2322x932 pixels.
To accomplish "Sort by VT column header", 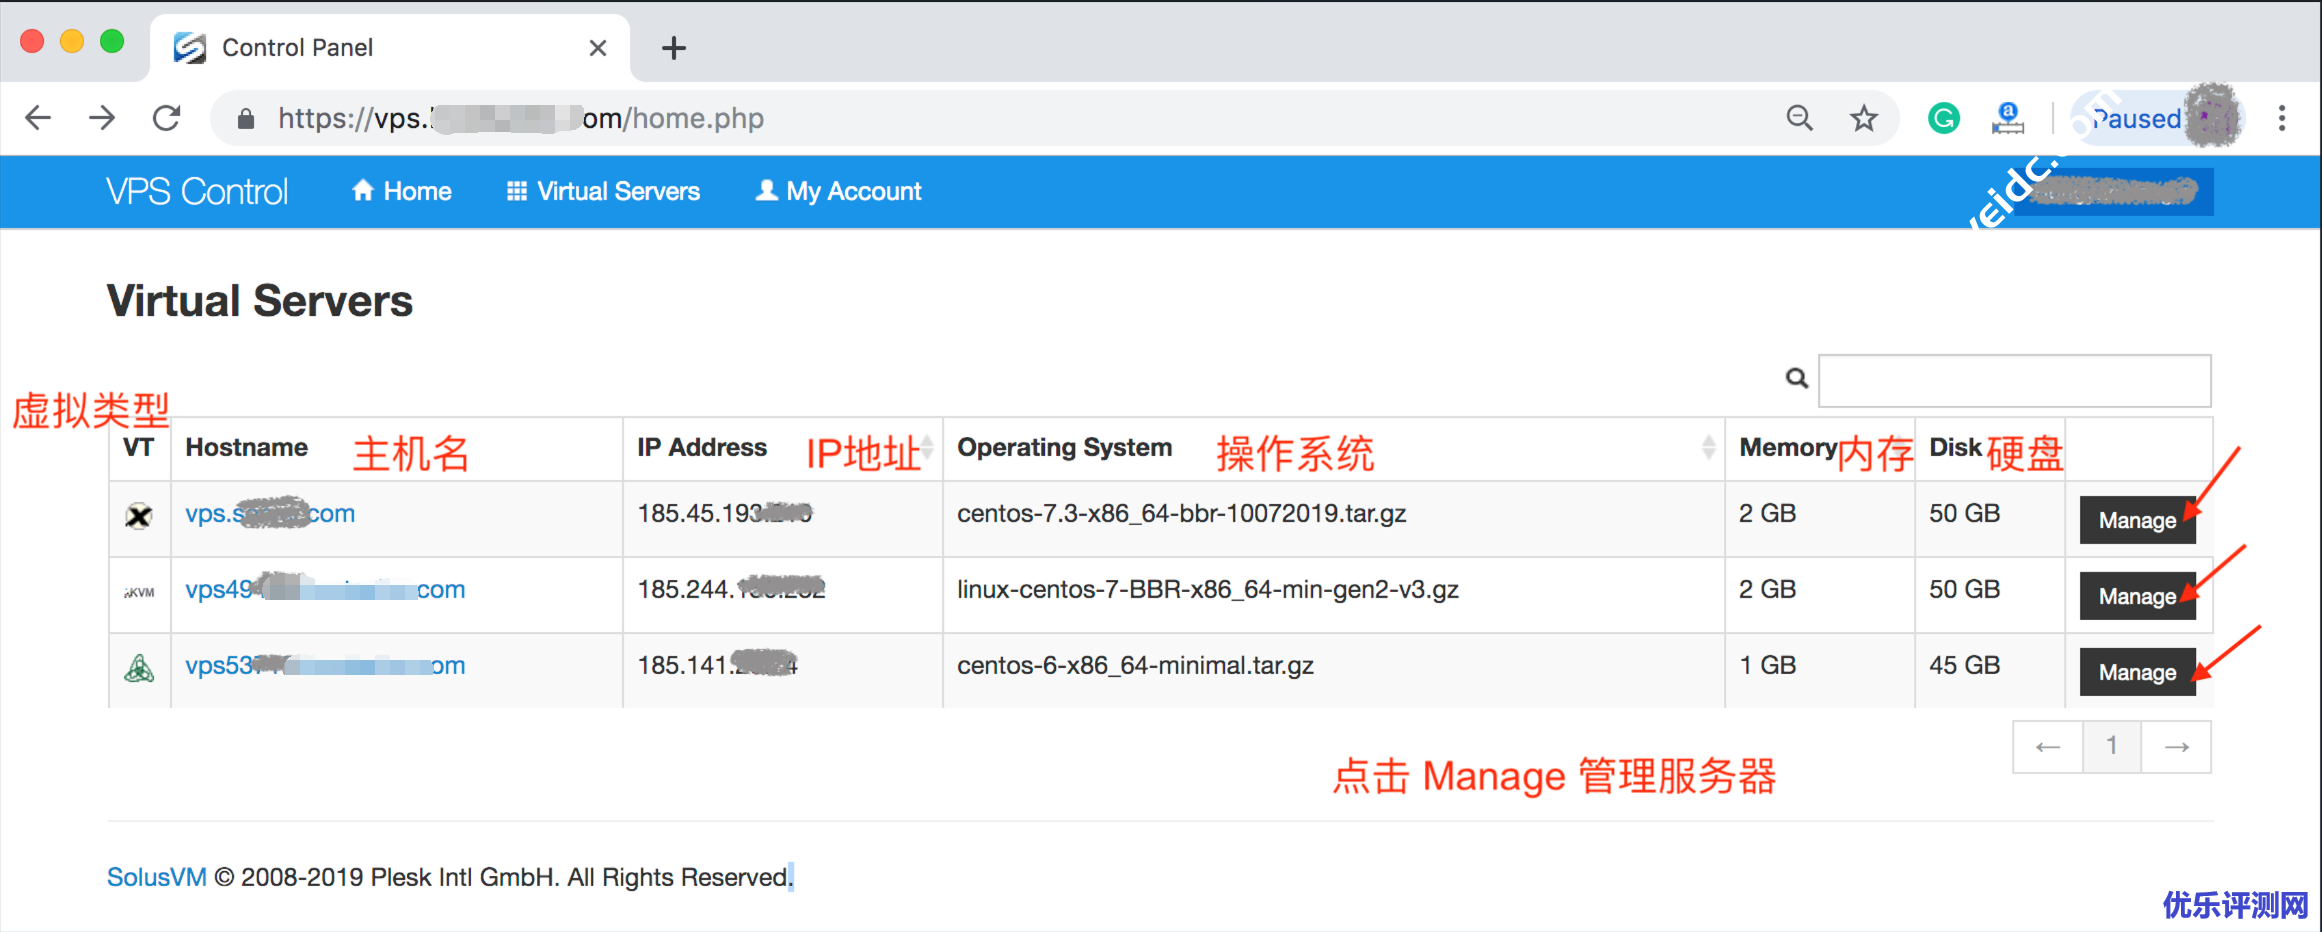I will 139,448.
